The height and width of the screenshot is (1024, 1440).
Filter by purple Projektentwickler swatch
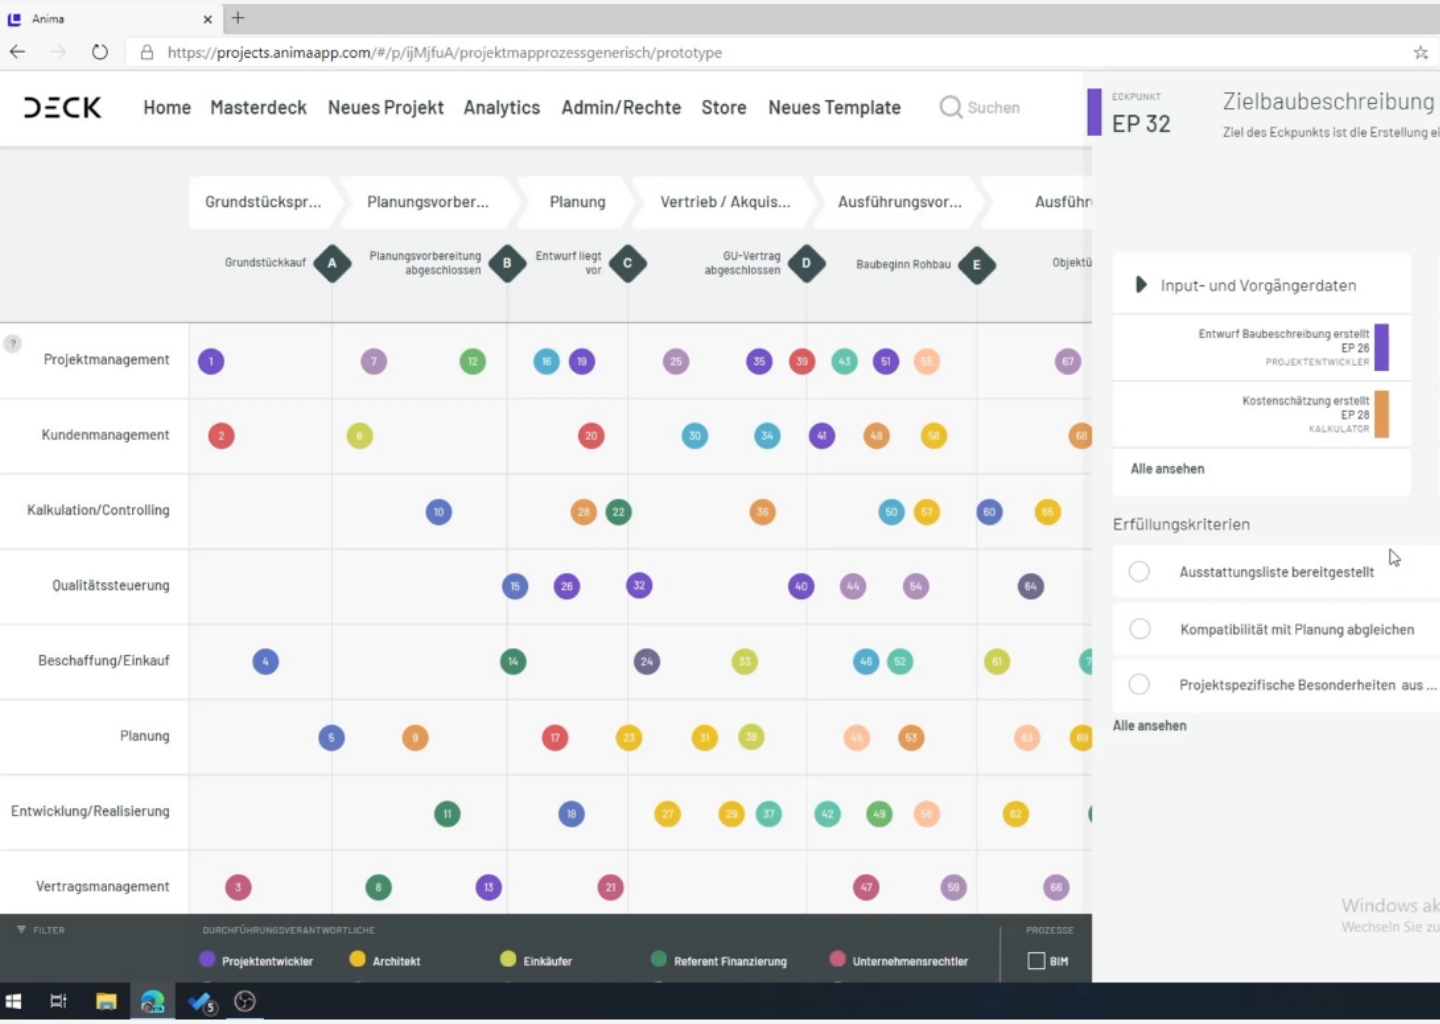207,959
